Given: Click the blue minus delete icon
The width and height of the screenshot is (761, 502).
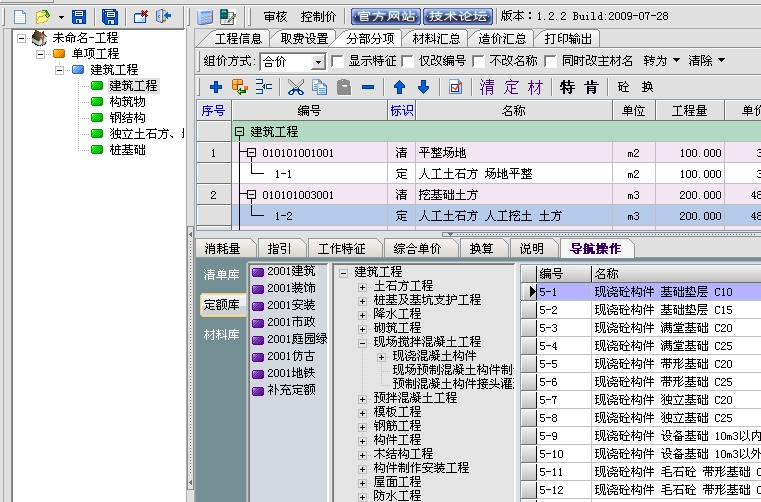Looking at the screenshot, I should coord(368,88).
